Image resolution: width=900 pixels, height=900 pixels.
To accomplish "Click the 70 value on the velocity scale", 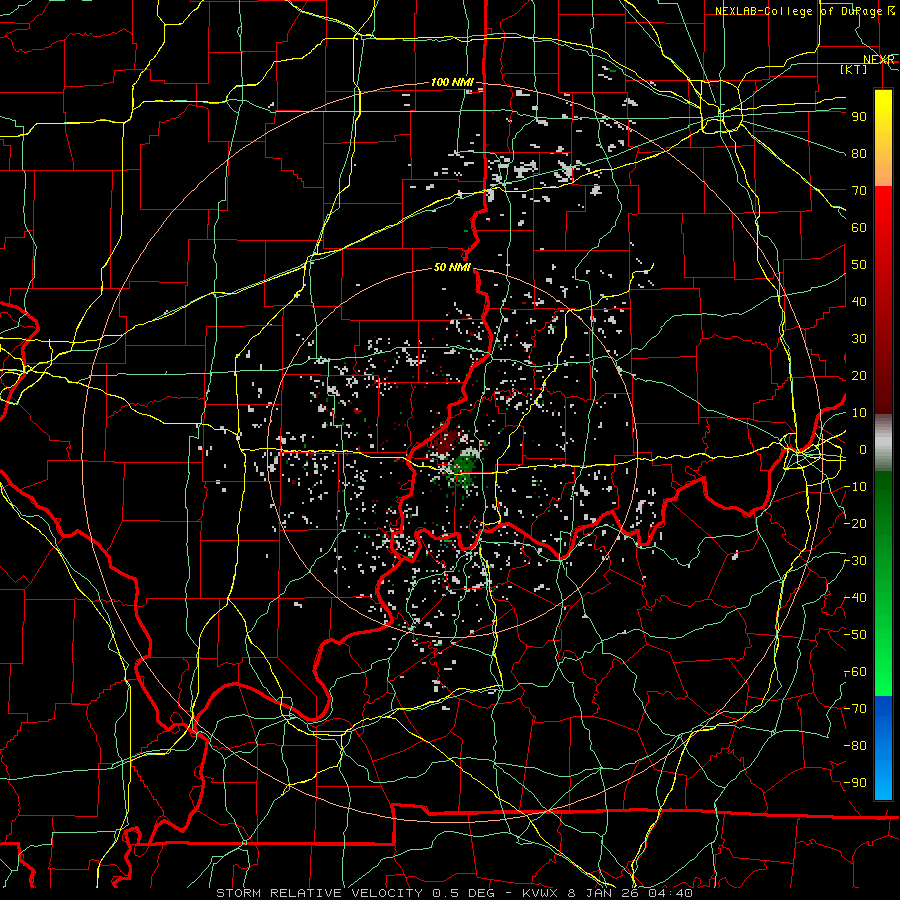I will 859,191.
